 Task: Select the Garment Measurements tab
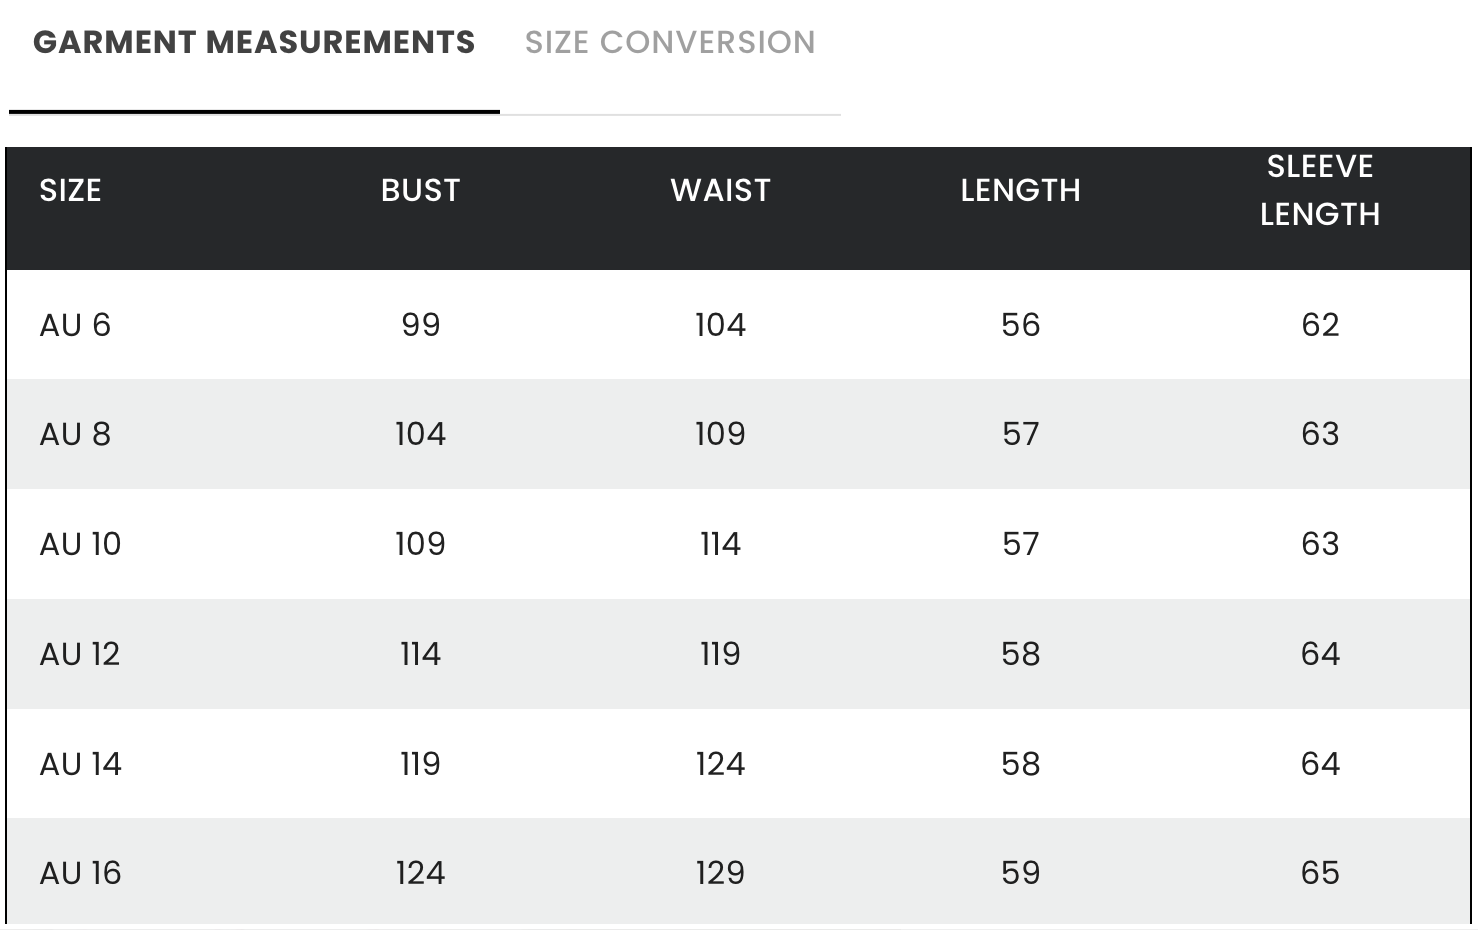[x=254, y=43]
